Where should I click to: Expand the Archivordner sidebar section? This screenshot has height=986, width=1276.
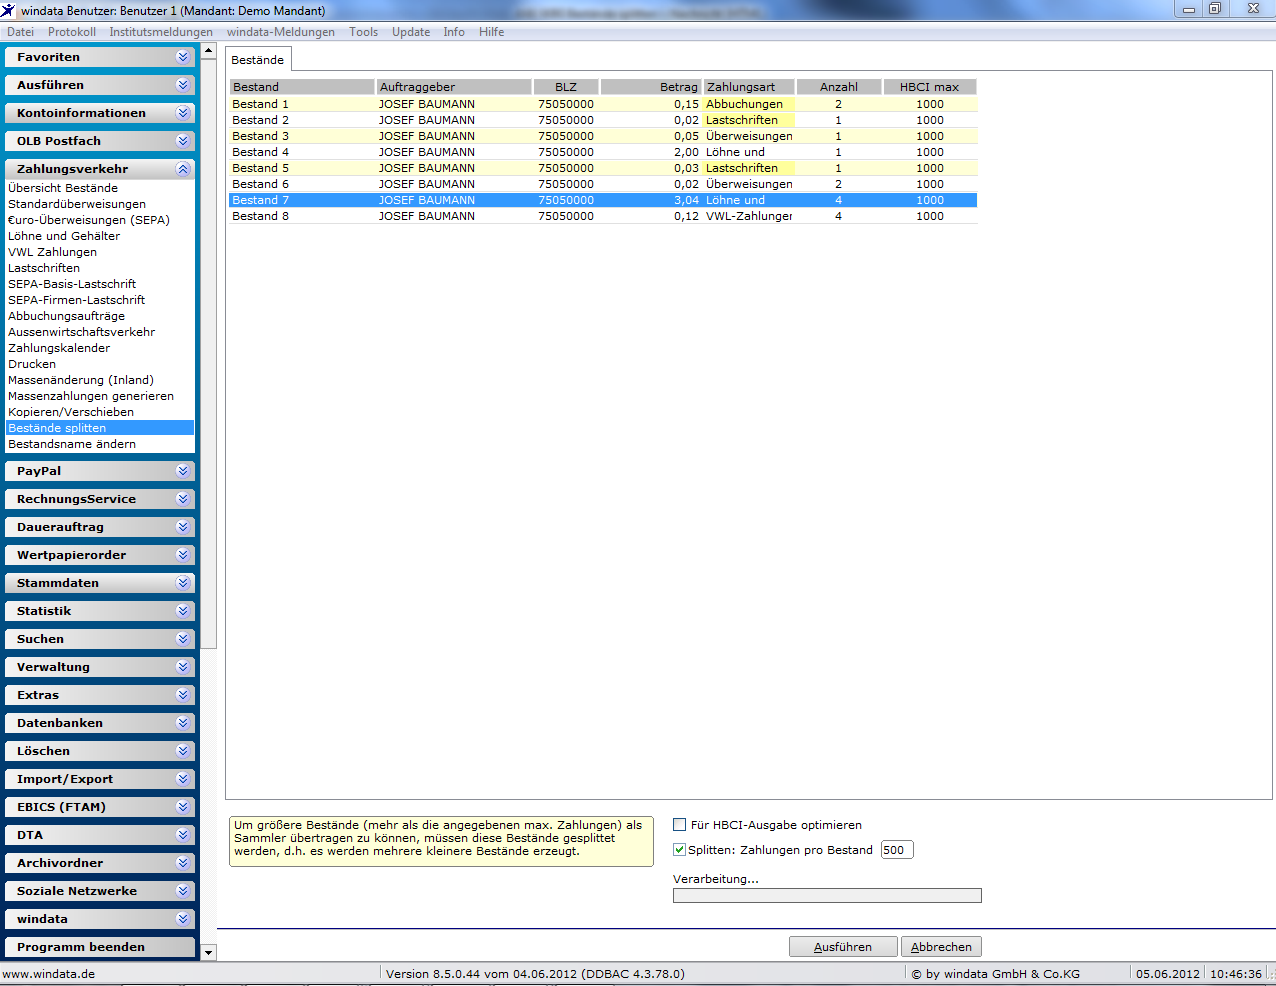point(99,863)
